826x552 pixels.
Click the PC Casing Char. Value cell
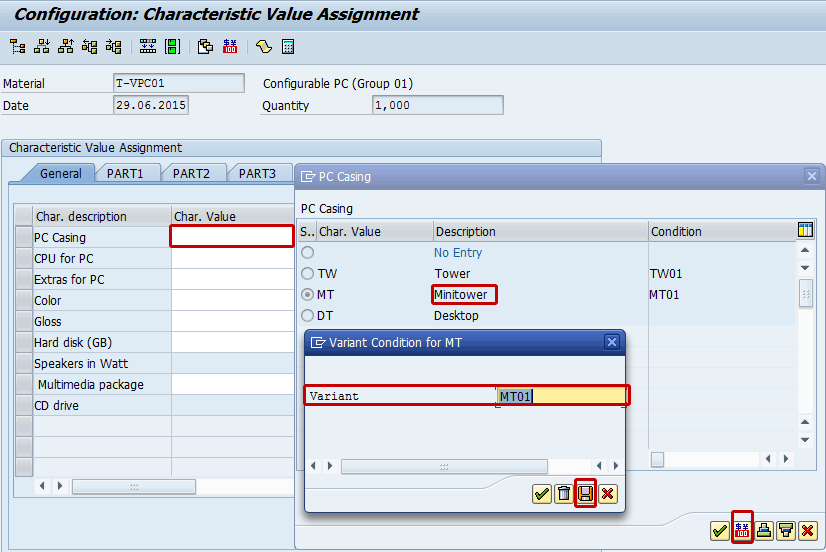coord(232,236)
